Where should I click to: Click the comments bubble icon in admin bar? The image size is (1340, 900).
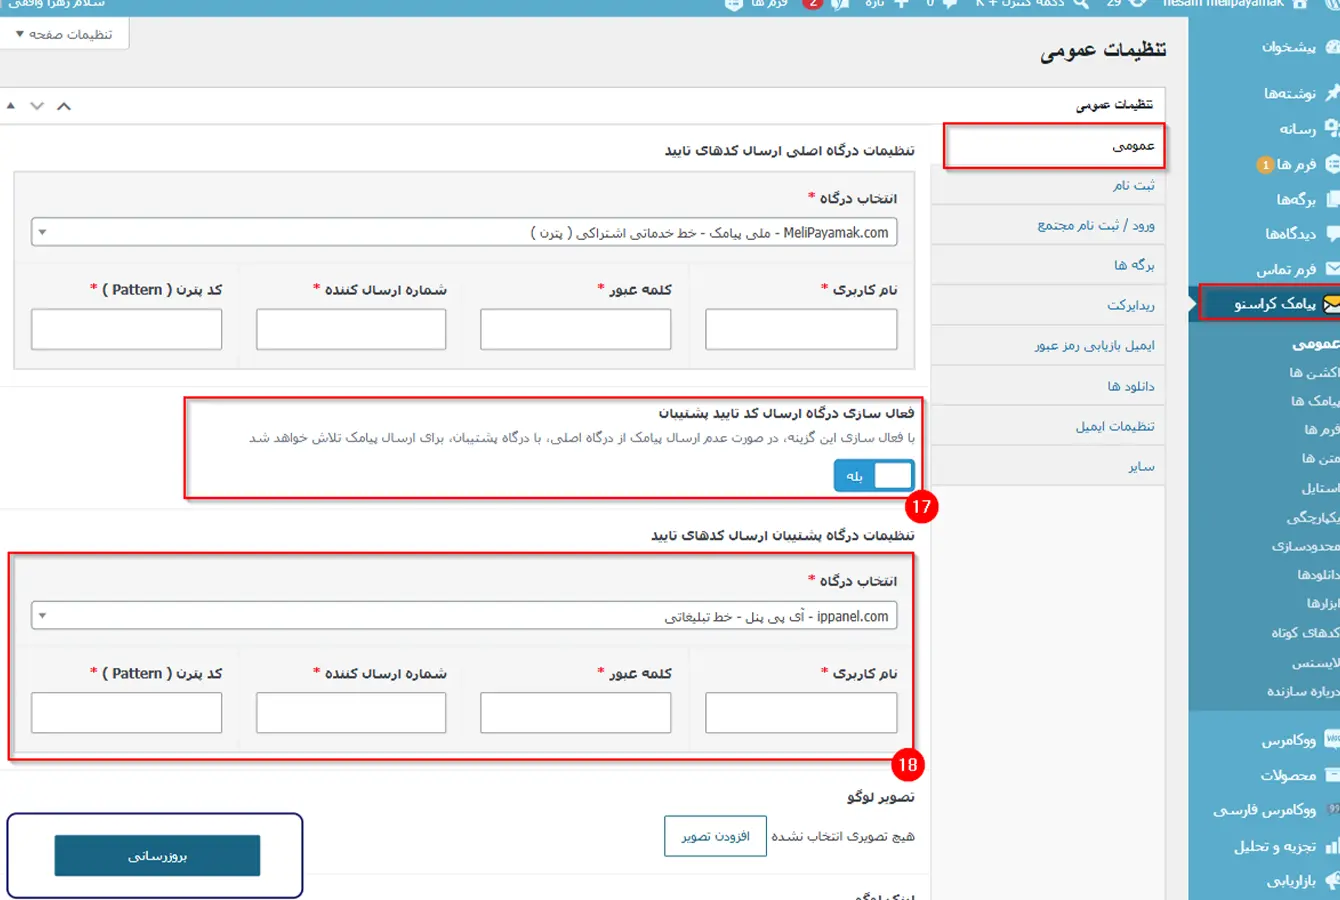click(950, 4)
